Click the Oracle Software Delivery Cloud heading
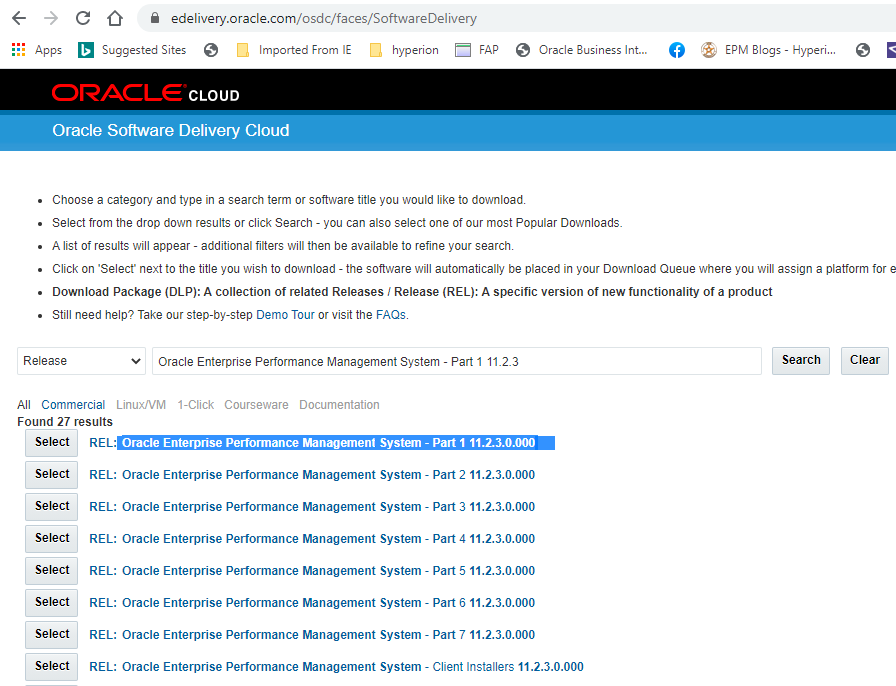Image resolution: width=896 pixels, height=686 pixels. (x=171, y=130)
